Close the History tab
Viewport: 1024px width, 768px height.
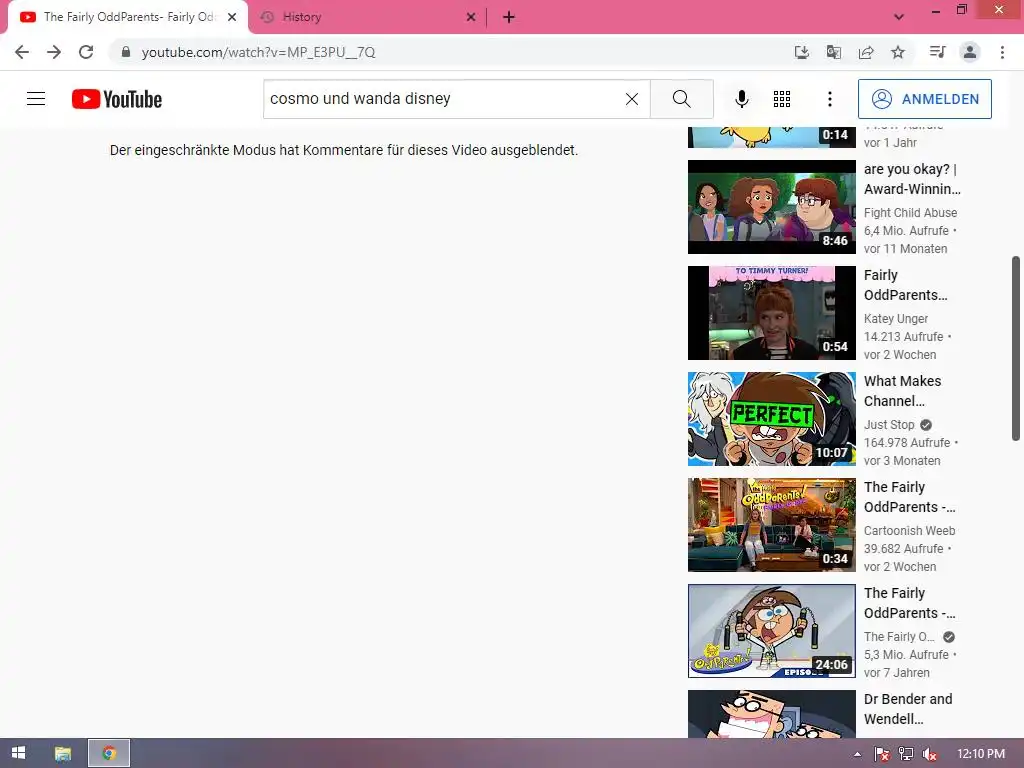[471, 17]
